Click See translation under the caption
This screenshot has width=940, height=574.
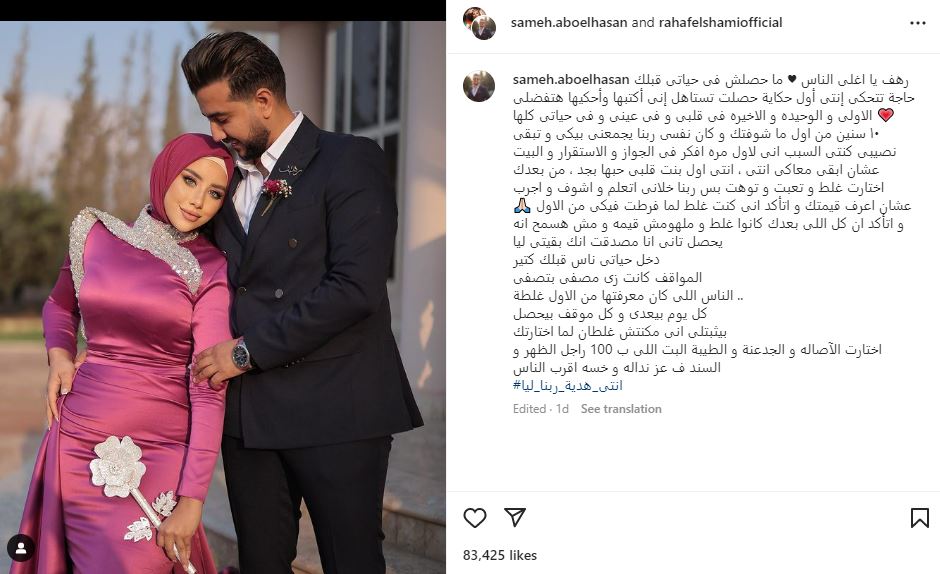coord(621,409)
